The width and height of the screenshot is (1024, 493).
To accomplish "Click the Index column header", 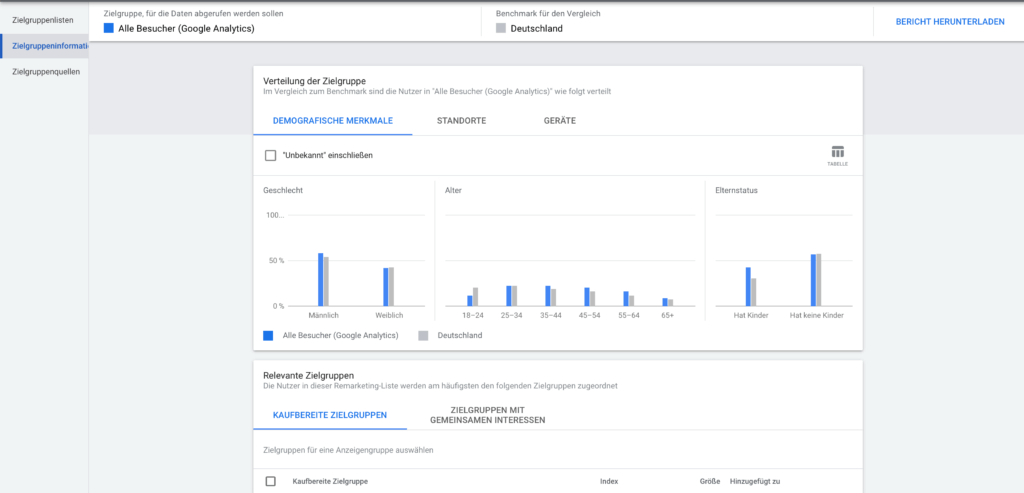I will tap(608, 481).
